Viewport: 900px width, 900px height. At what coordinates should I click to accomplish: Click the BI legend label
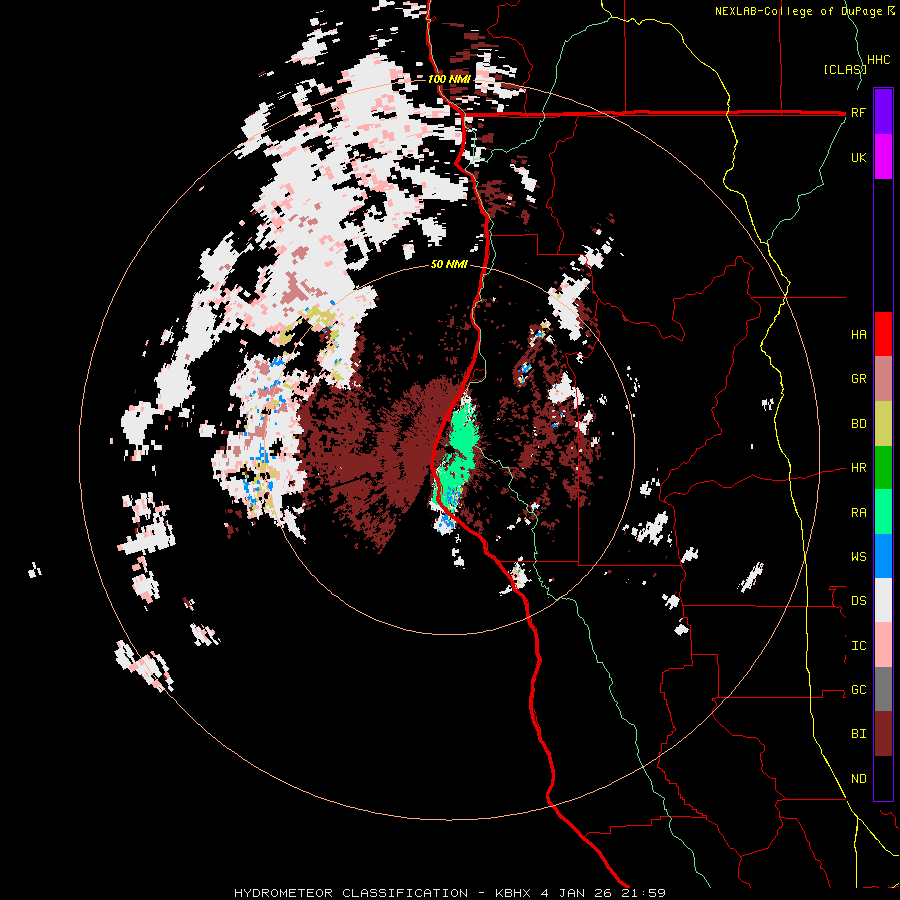[858, 734]
